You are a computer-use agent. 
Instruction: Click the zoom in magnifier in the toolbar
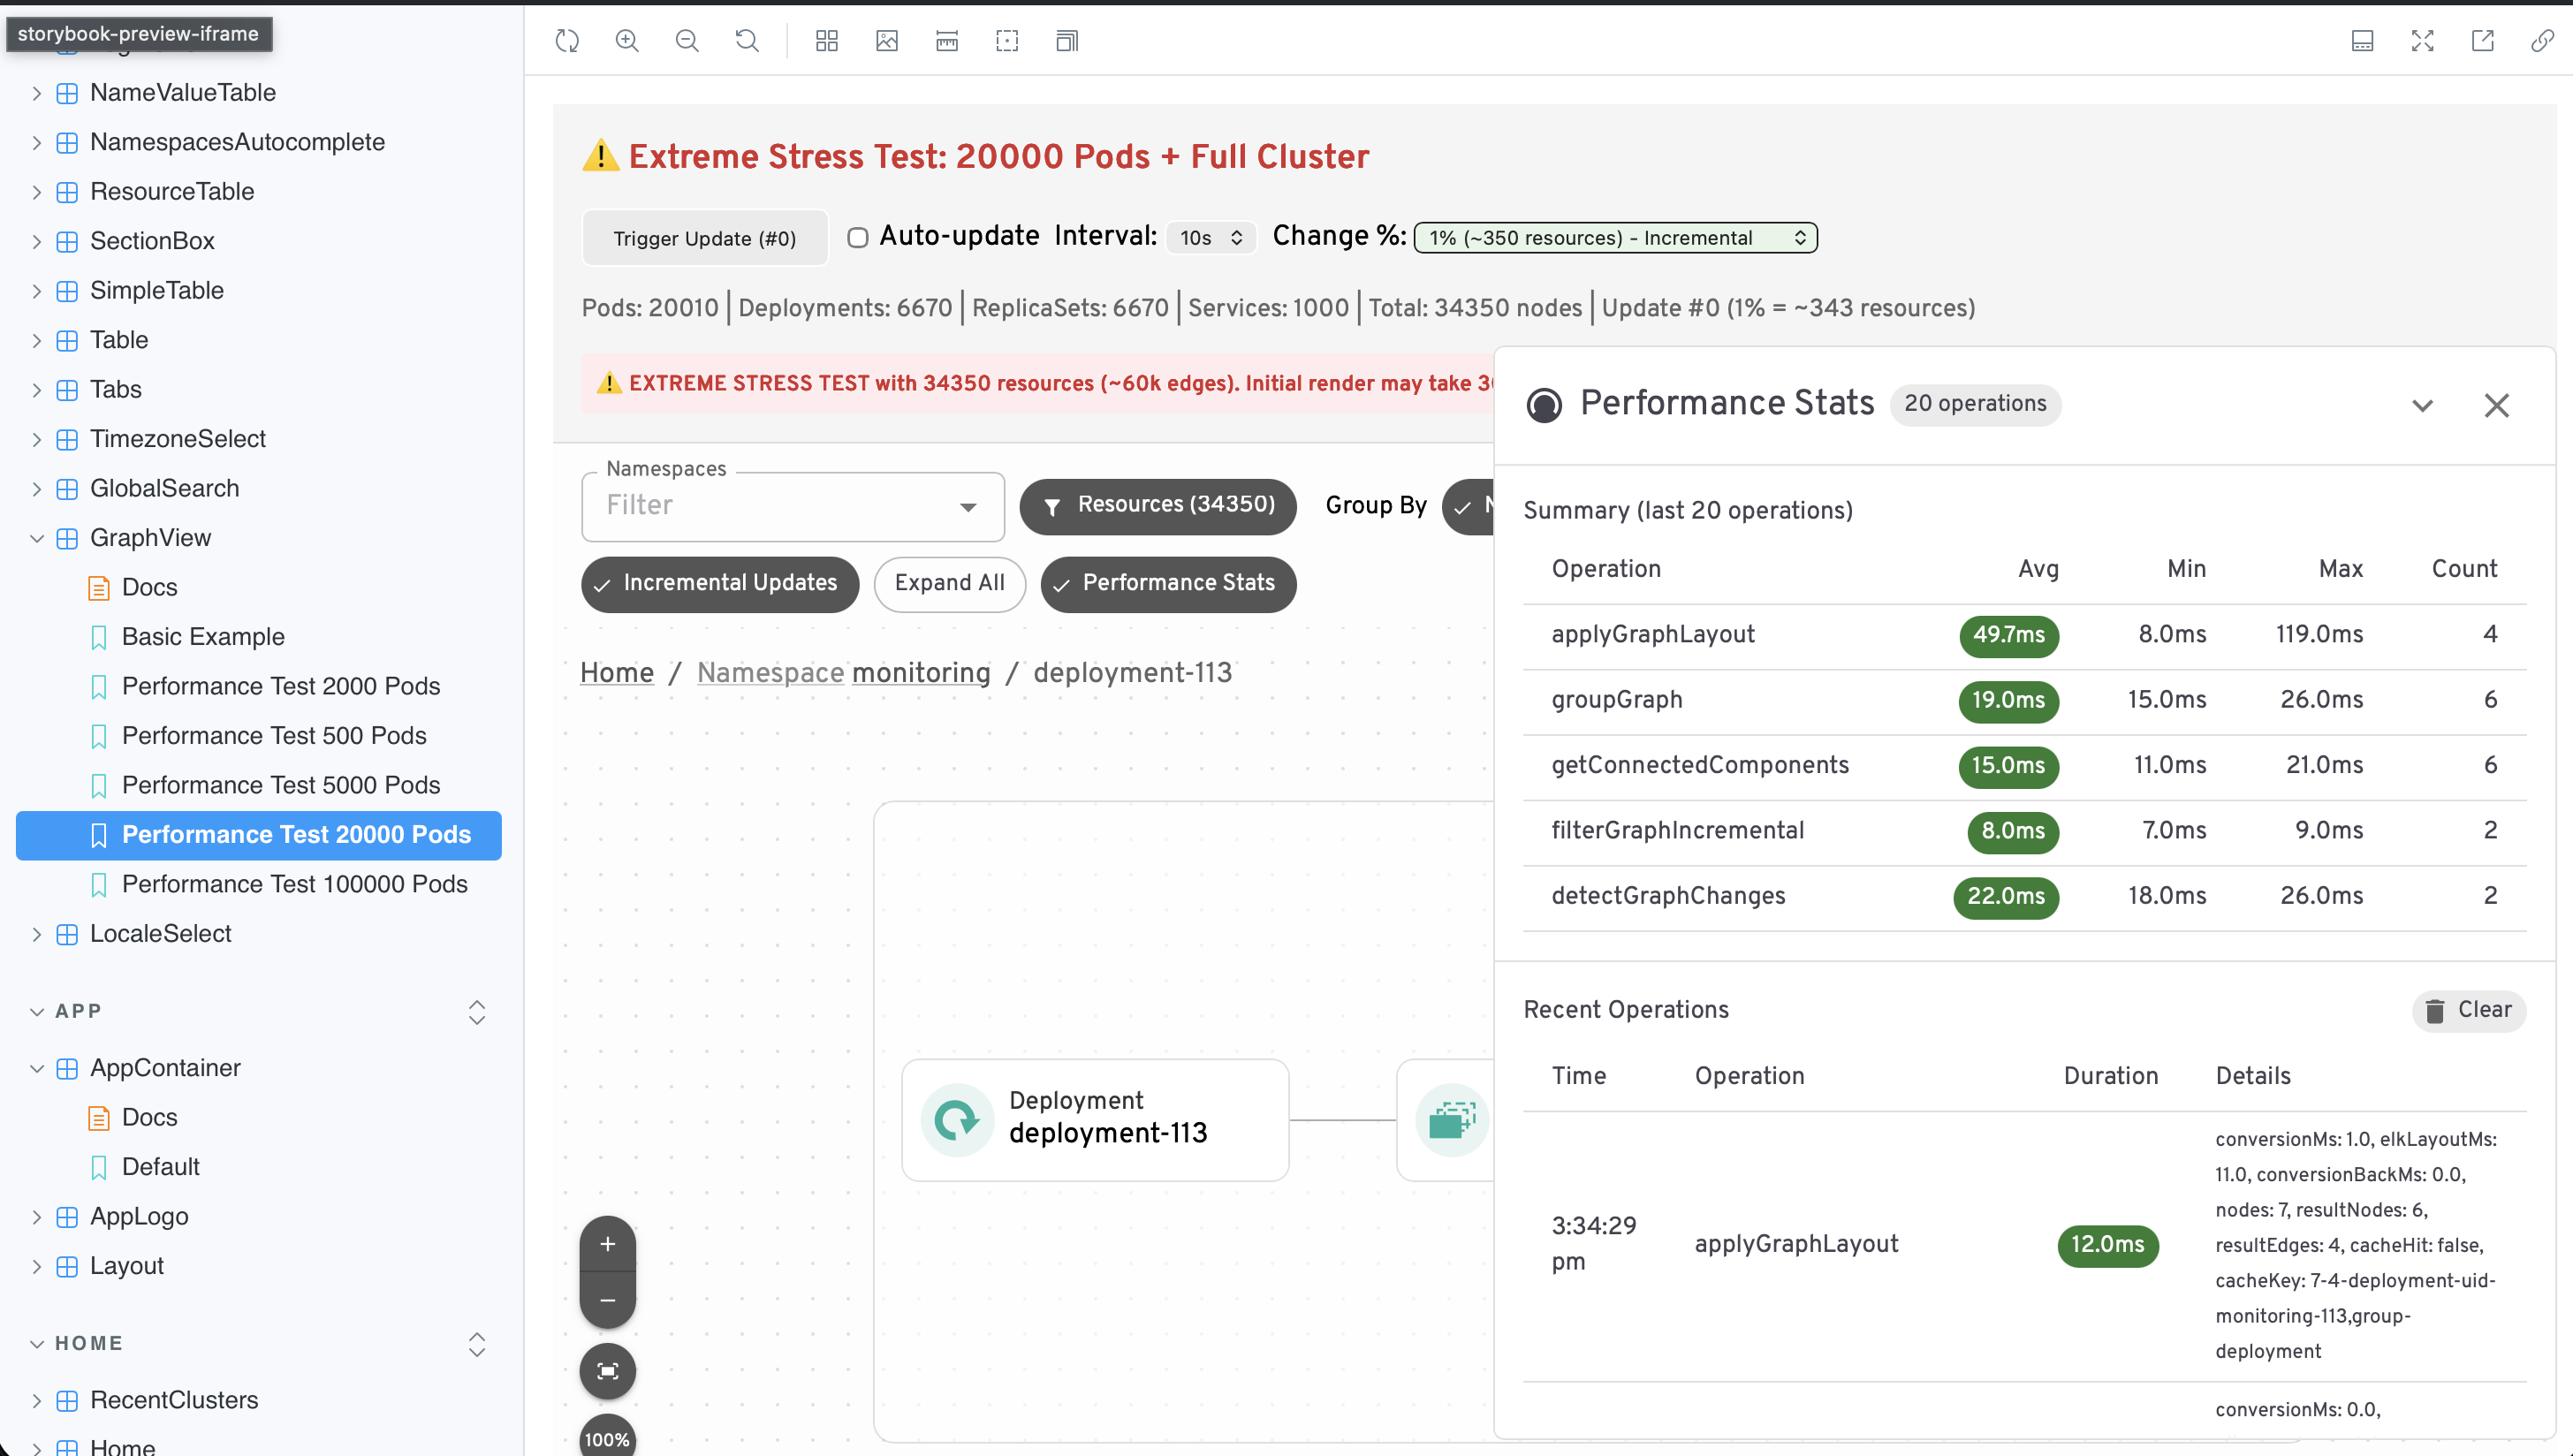(627, 41)
